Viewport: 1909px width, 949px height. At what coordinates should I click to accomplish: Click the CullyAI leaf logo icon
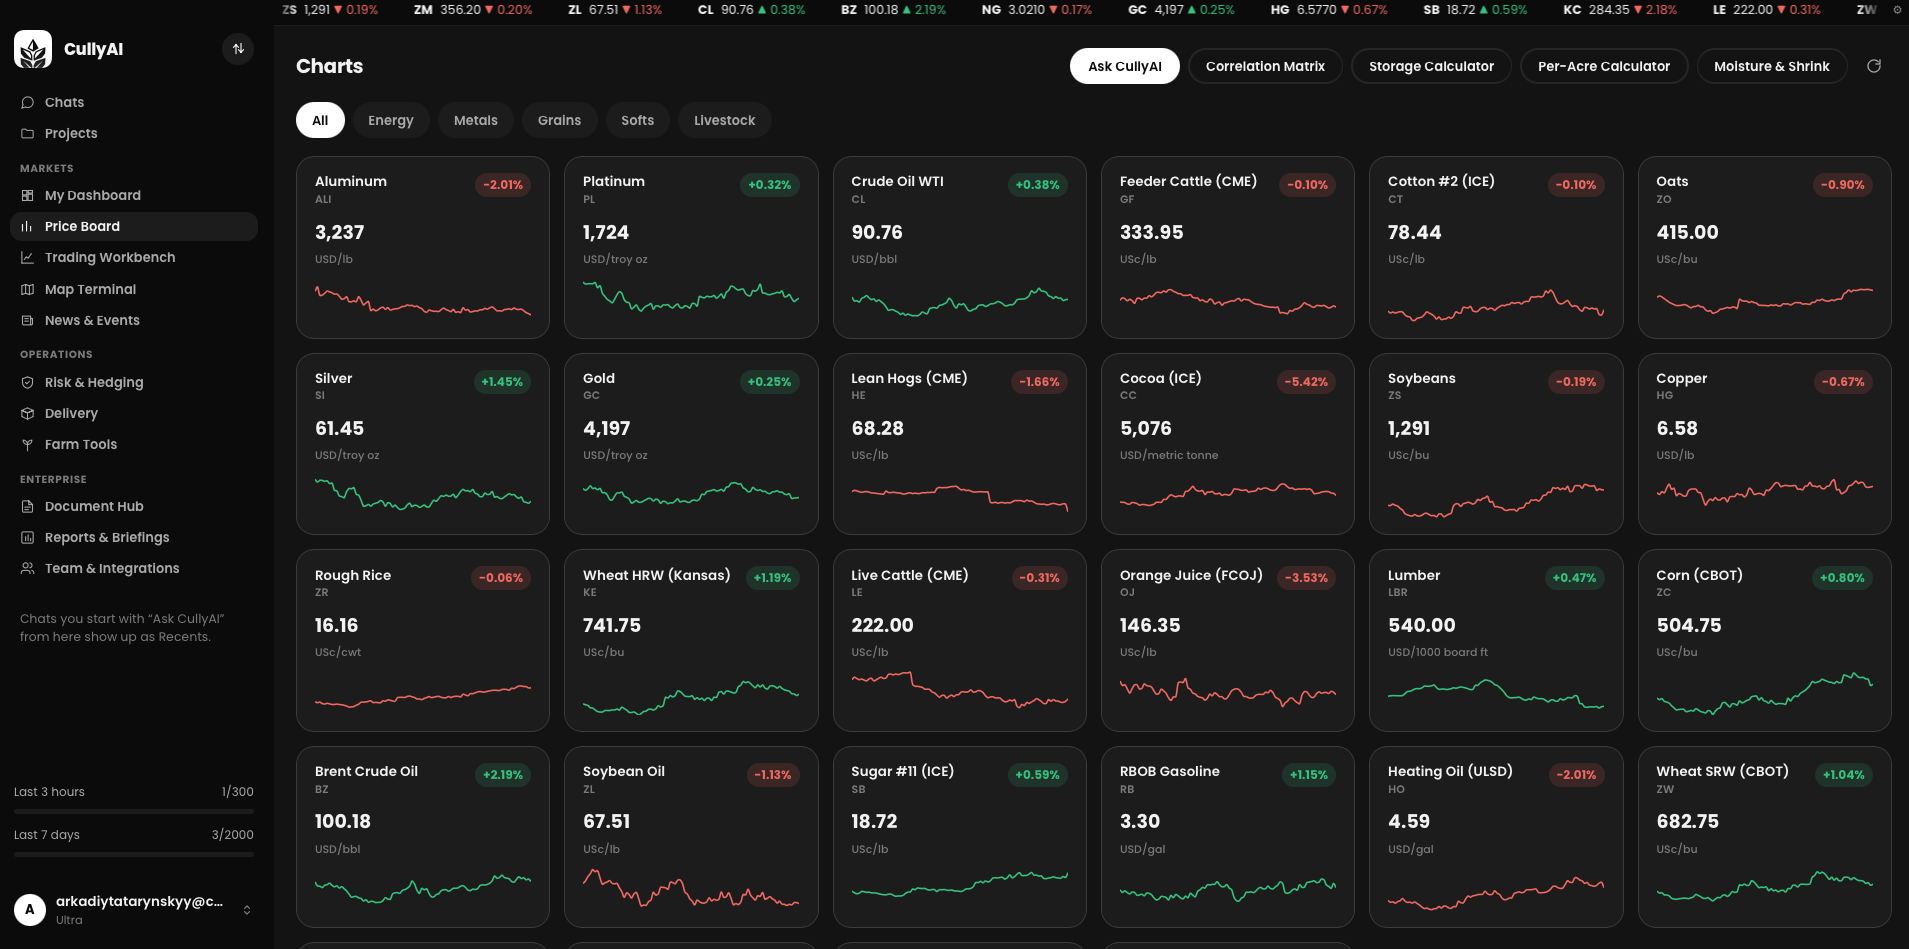[33, 49]
